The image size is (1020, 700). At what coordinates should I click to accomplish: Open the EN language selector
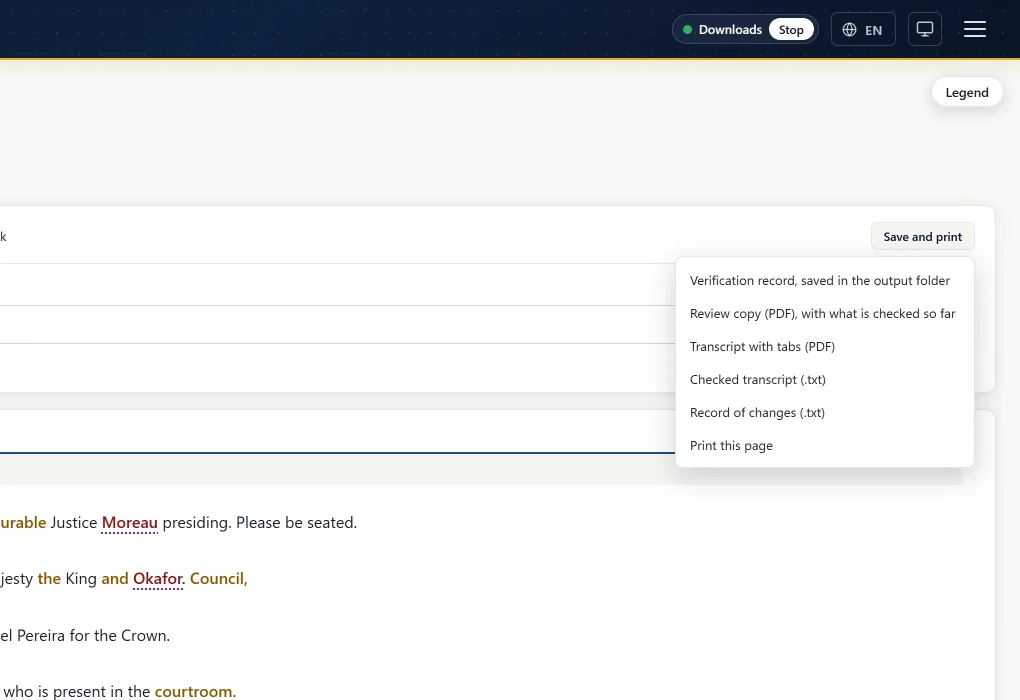coord(863,29)
